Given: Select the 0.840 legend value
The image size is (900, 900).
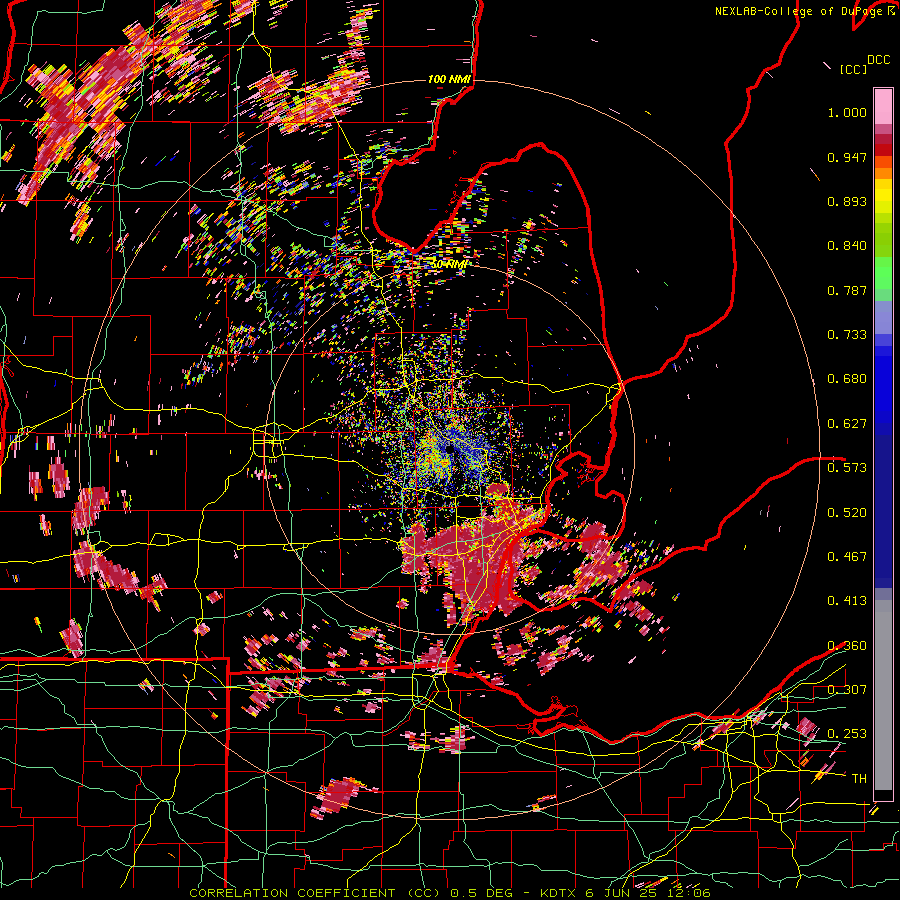Looking at the screenshot, I should pos(847,246).
